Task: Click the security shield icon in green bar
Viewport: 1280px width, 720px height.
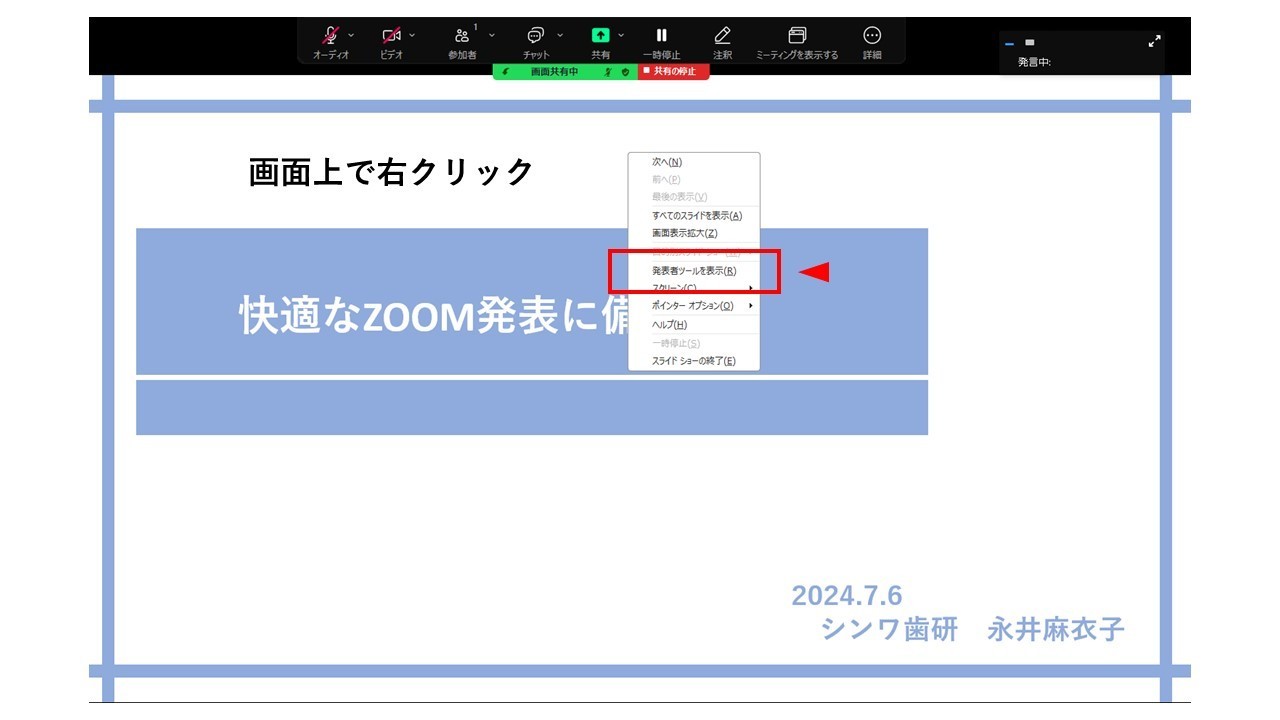Action: click(625, 72)
